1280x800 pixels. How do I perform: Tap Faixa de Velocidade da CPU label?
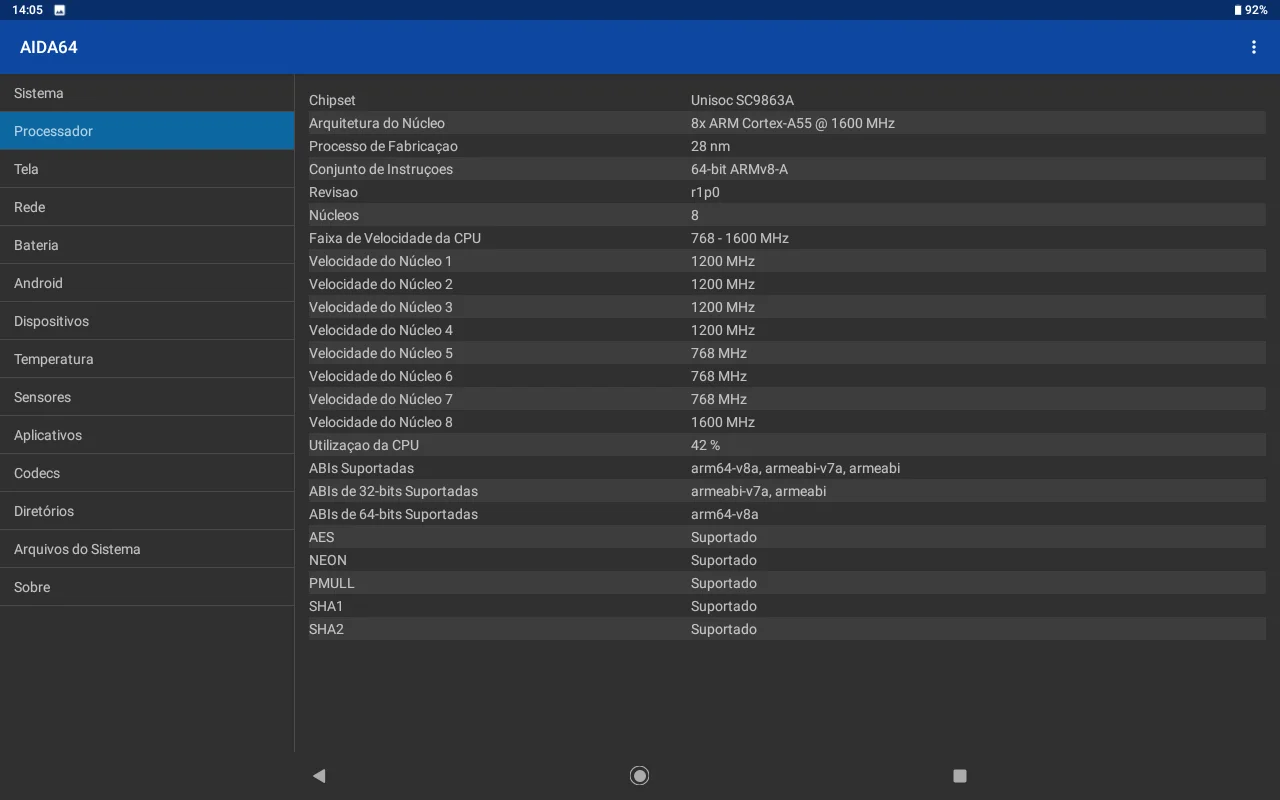point(395,238)
